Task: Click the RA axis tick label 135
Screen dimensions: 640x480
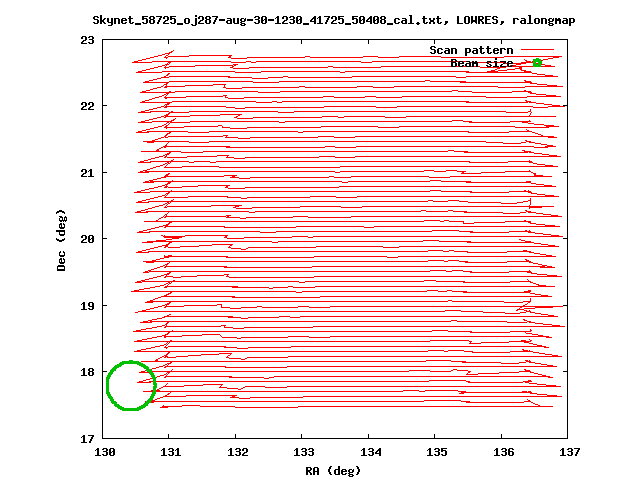Action: coord(437,452)
